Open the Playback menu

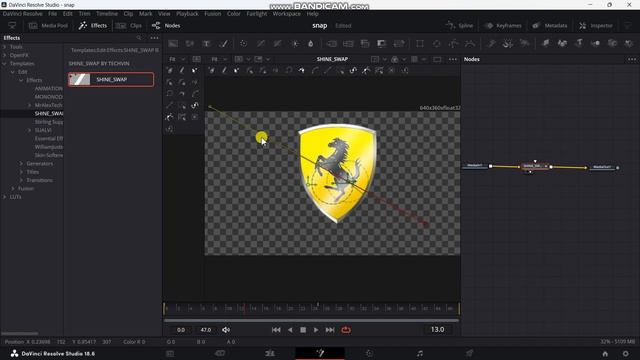[187, 13]
